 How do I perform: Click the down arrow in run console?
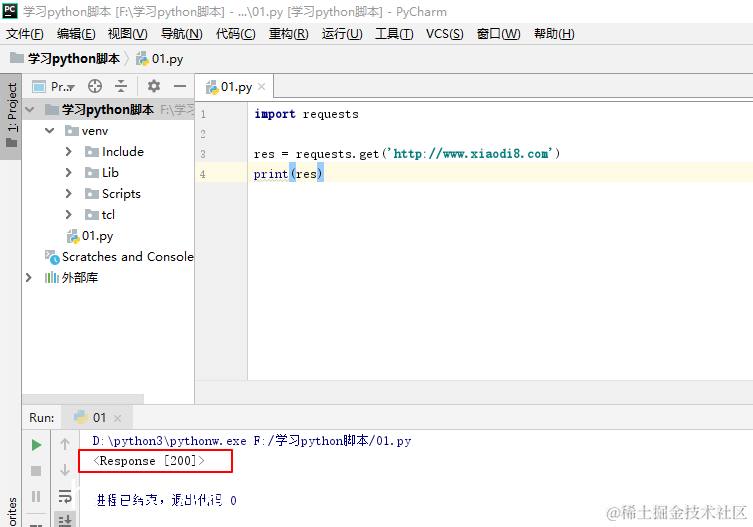click(65, 470)
